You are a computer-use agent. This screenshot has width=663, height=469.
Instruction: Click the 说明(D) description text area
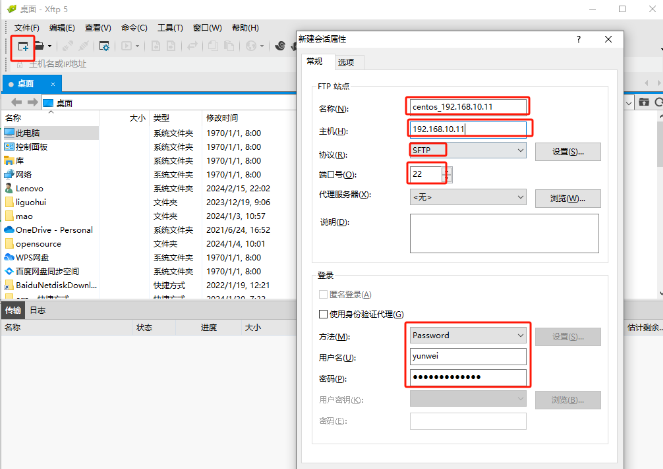[x=504, y=233]
